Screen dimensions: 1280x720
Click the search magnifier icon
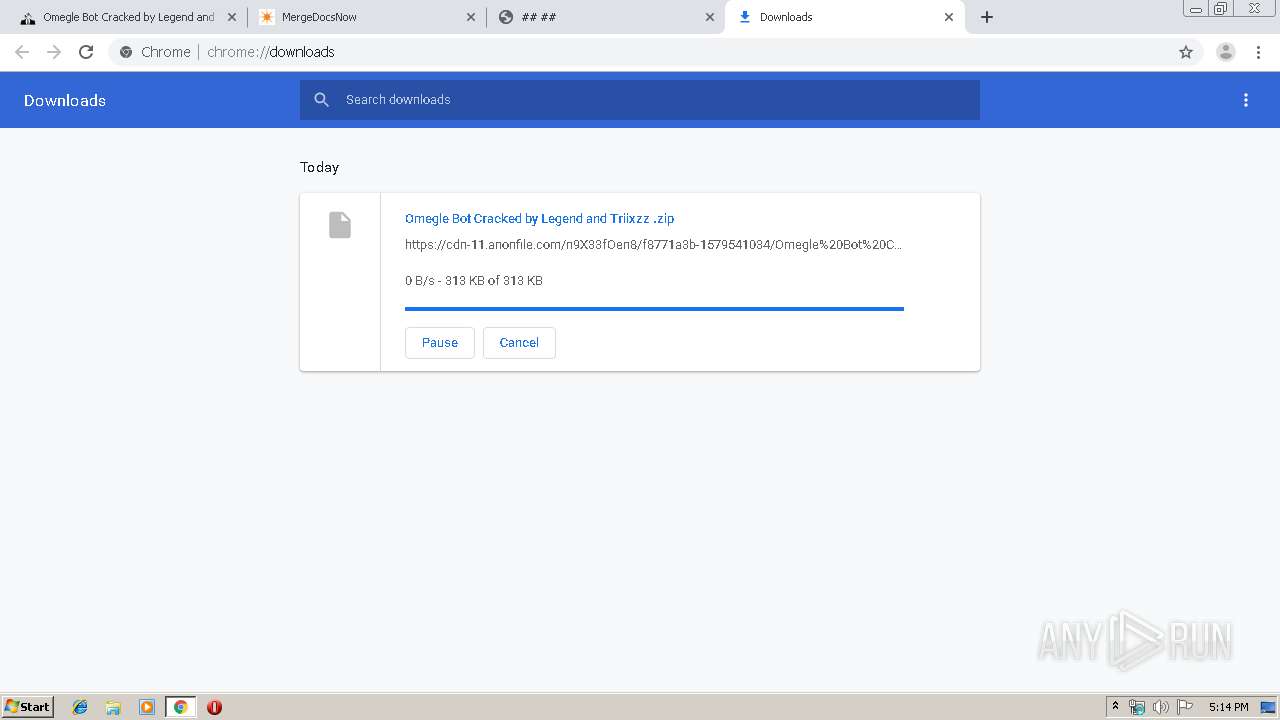[321, 100]
